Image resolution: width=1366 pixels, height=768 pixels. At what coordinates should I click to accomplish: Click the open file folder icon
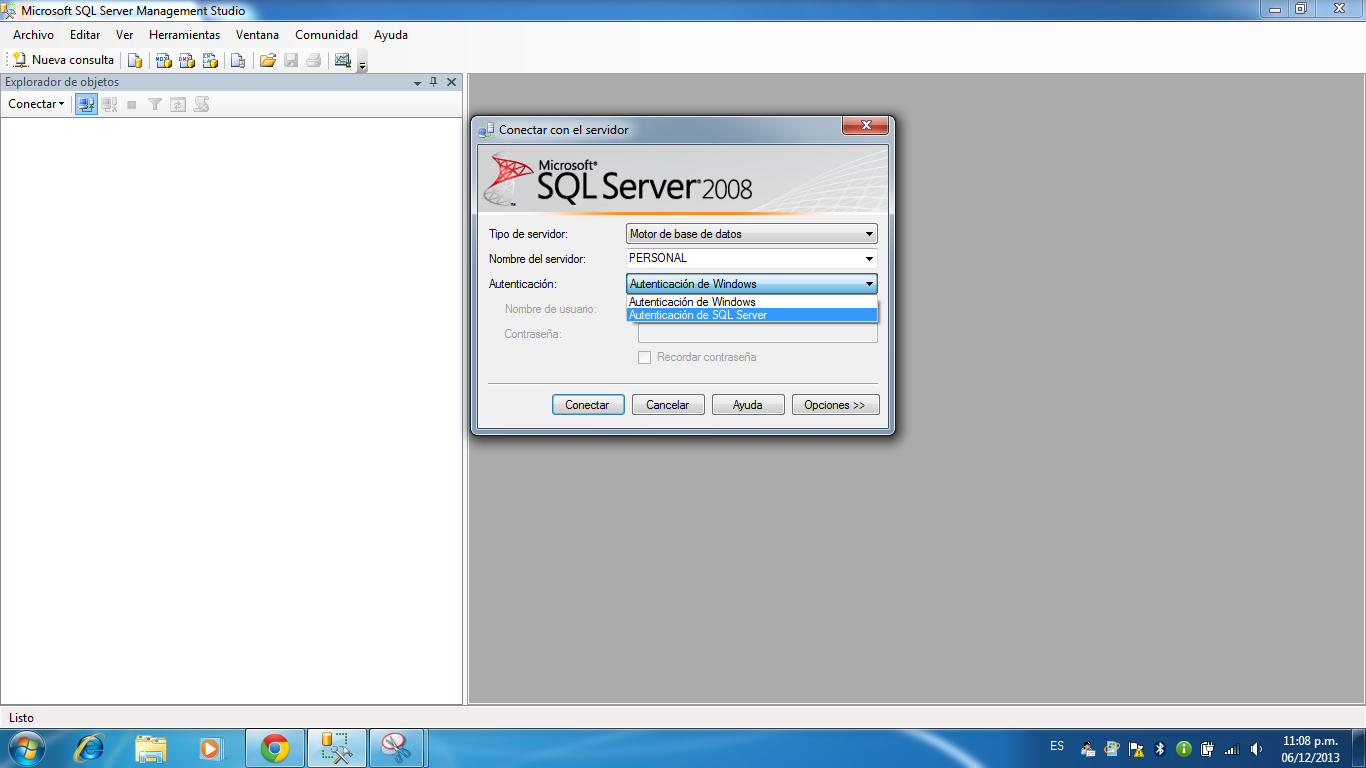[x=267, y=60]
